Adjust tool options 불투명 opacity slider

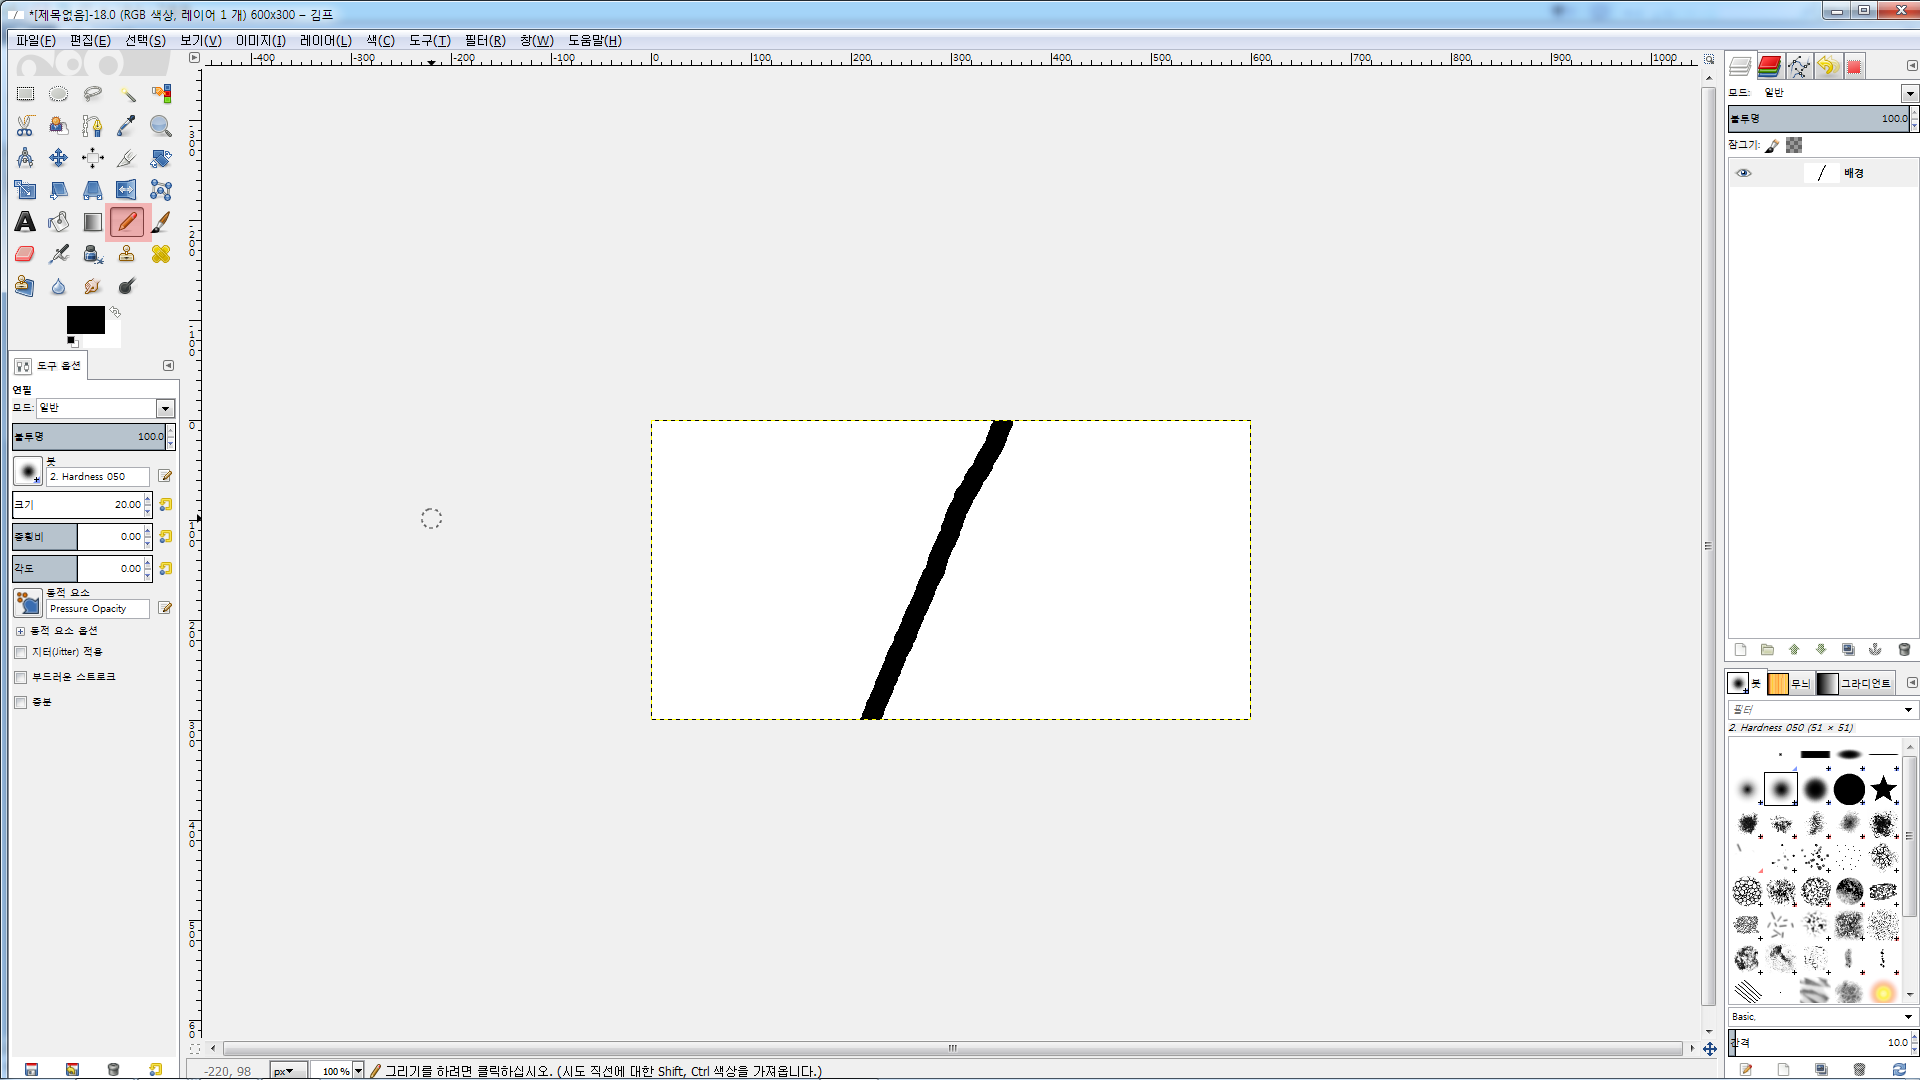click(x=90, y=437)
